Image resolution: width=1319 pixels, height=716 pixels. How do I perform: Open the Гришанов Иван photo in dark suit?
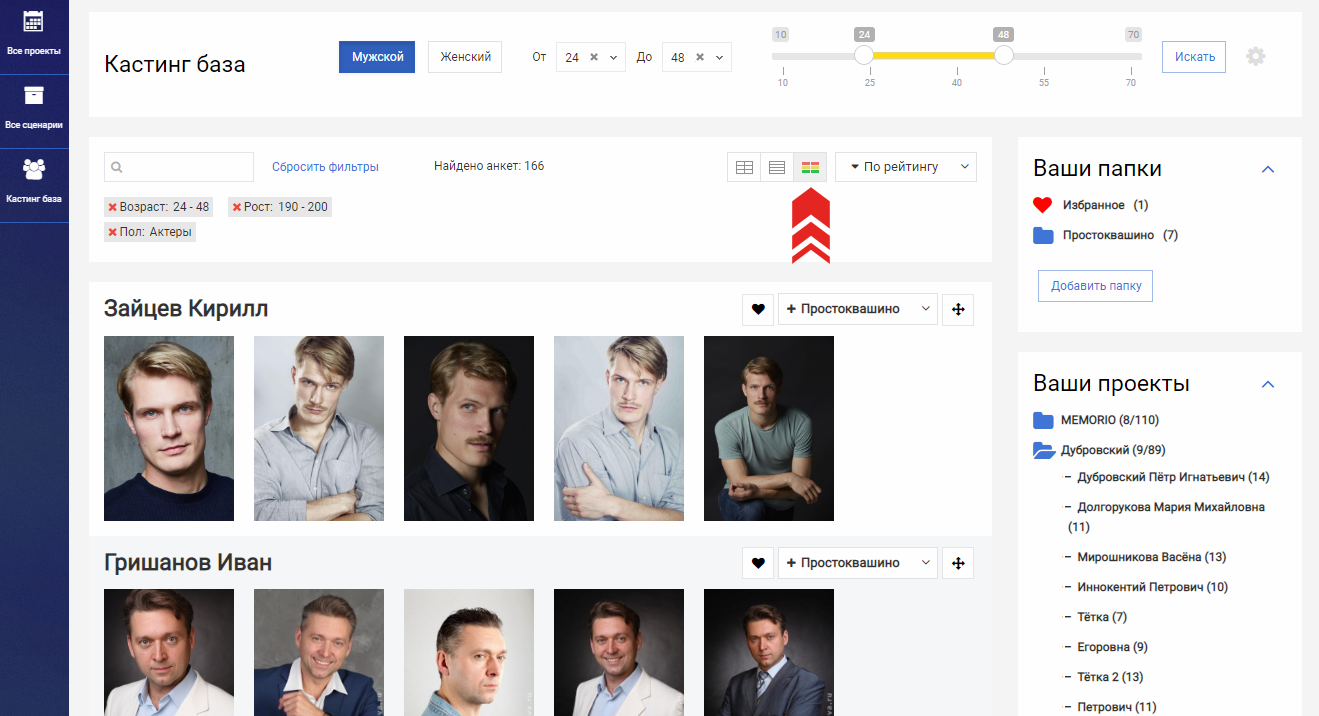click(x=769, y=652)
